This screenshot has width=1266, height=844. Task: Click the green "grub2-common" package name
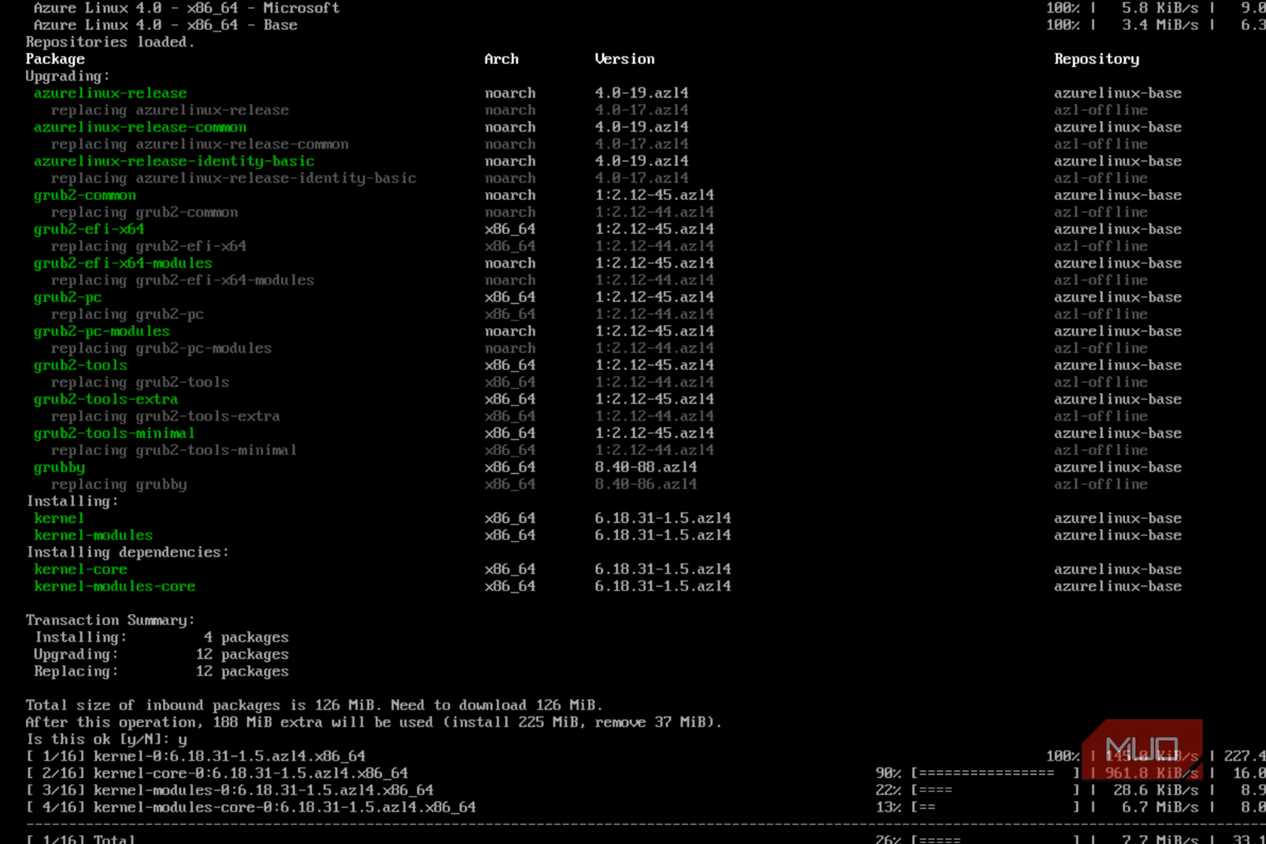(x=85, y=195)
